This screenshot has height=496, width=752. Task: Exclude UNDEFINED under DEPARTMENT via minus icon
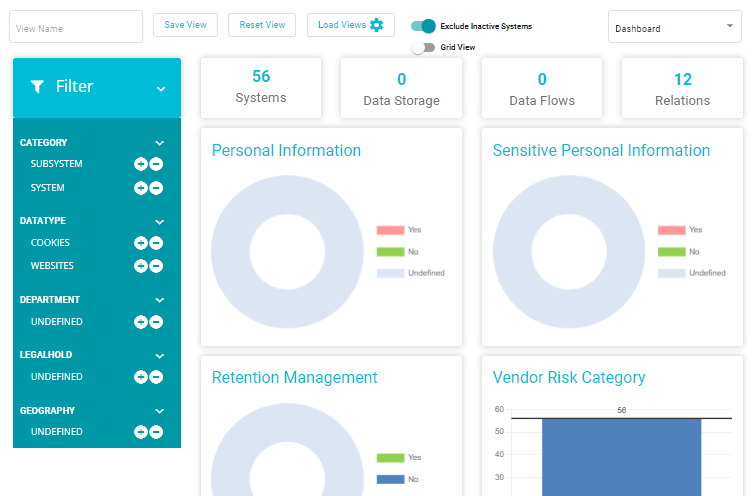156,322
